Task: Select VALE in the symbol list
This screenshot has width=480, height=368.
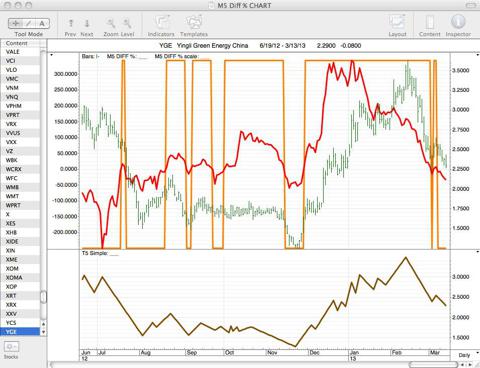Action: [20, 52]
